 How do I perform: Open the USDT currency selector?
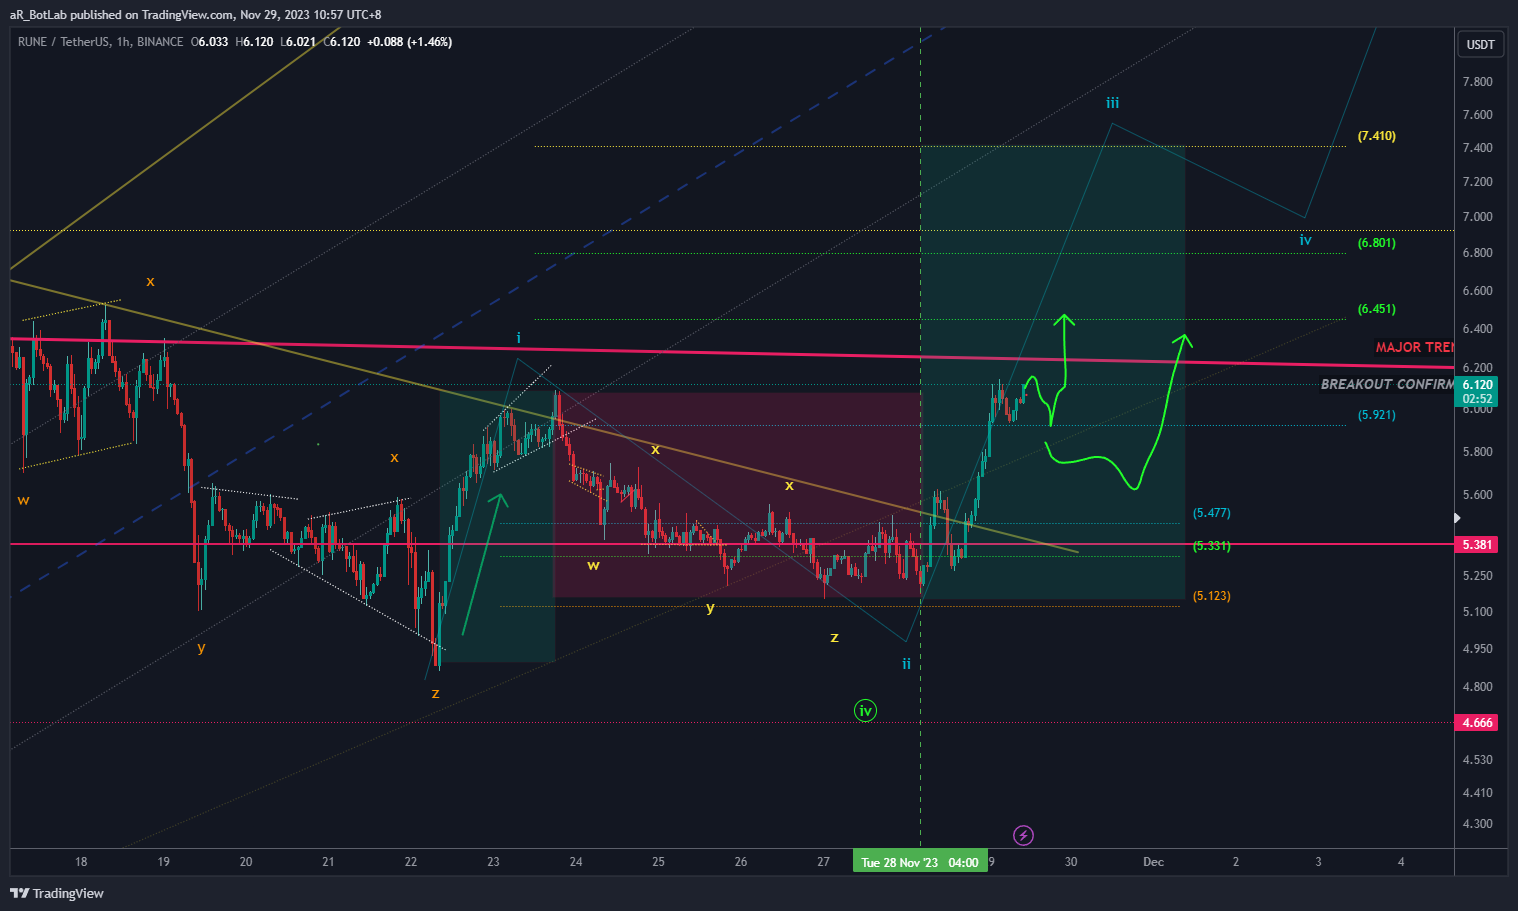(x=1481, y=44)
